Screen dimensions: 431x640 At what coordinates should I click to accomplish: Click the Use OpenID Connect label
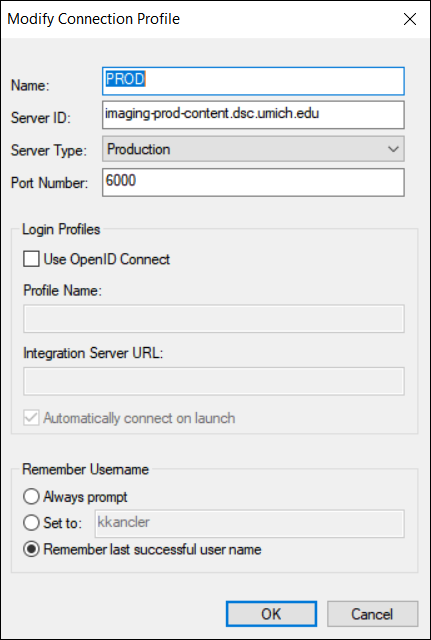click(x=107, y=259)
